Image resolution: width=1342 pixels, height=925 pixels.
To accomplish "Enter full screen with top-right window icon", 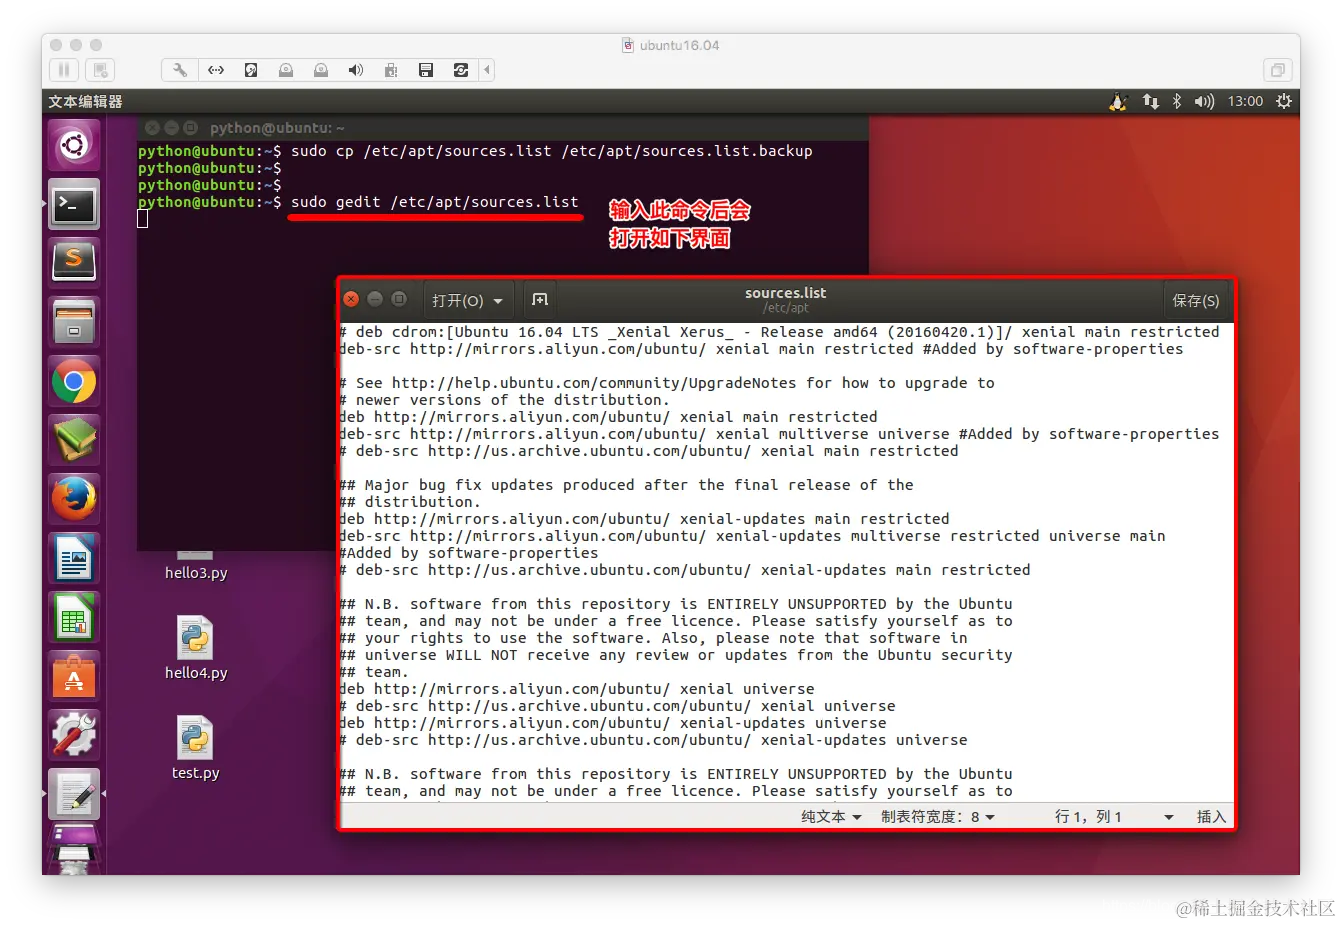I will (x=1277, y=70).
